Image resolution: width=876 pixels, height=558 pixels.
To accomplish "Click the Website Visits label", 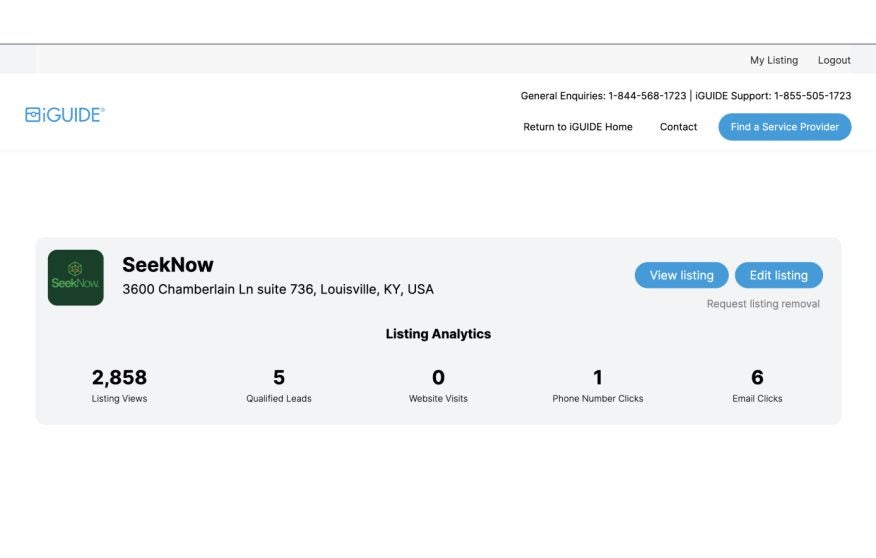I will [438, 399].
